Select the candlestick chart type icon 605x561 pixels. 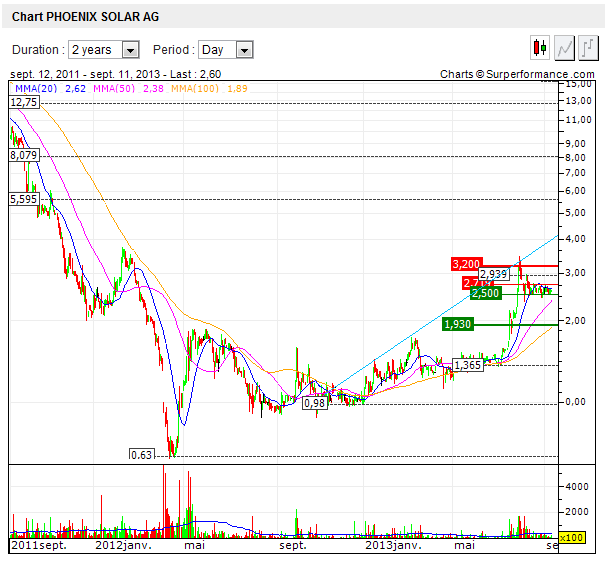pos(540,48)
